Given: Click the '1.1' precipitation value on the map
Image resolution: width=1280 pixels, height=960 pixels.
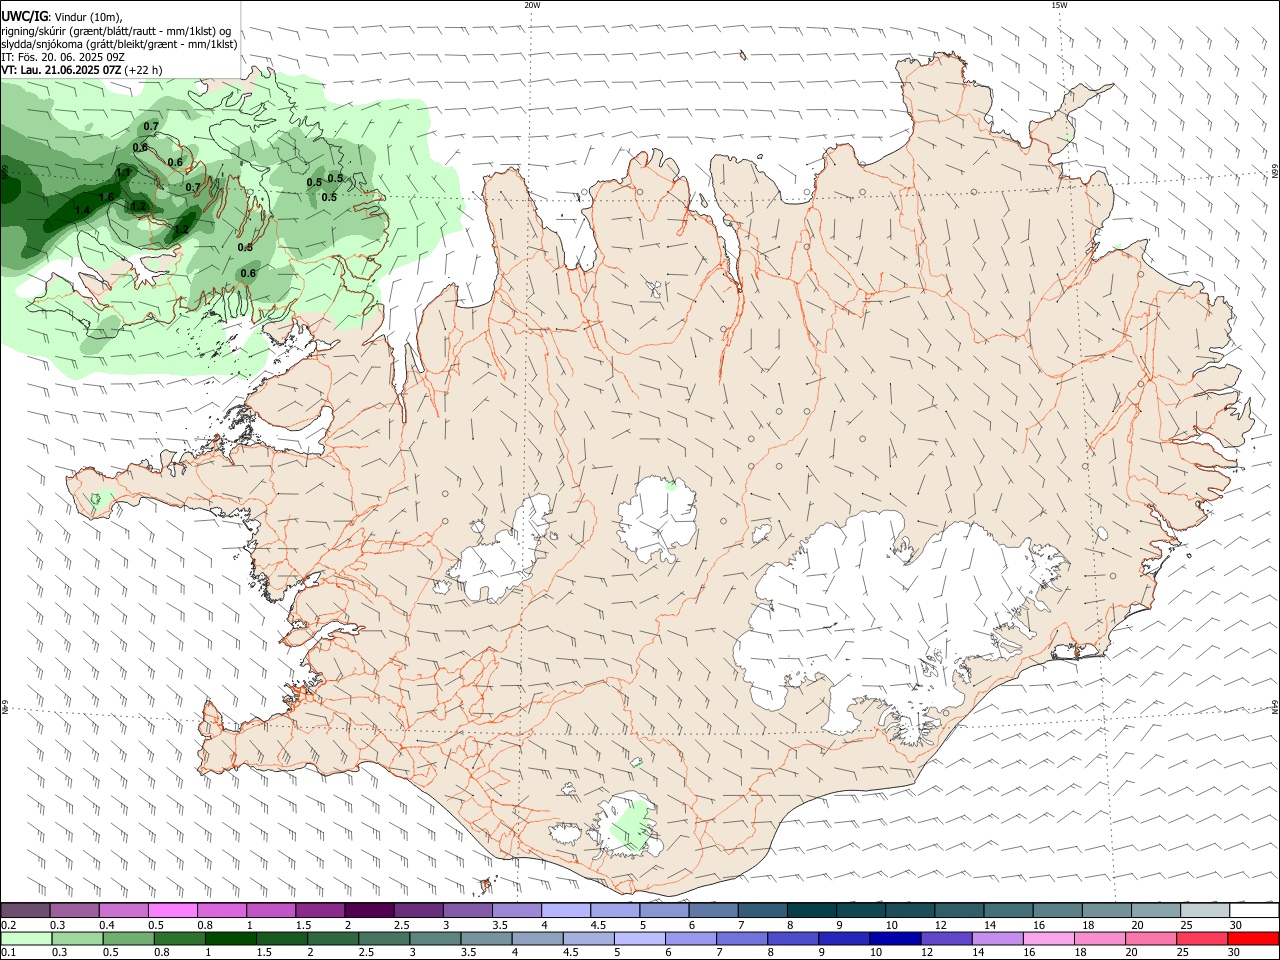Looking at the screenshot, I should 124,173.
